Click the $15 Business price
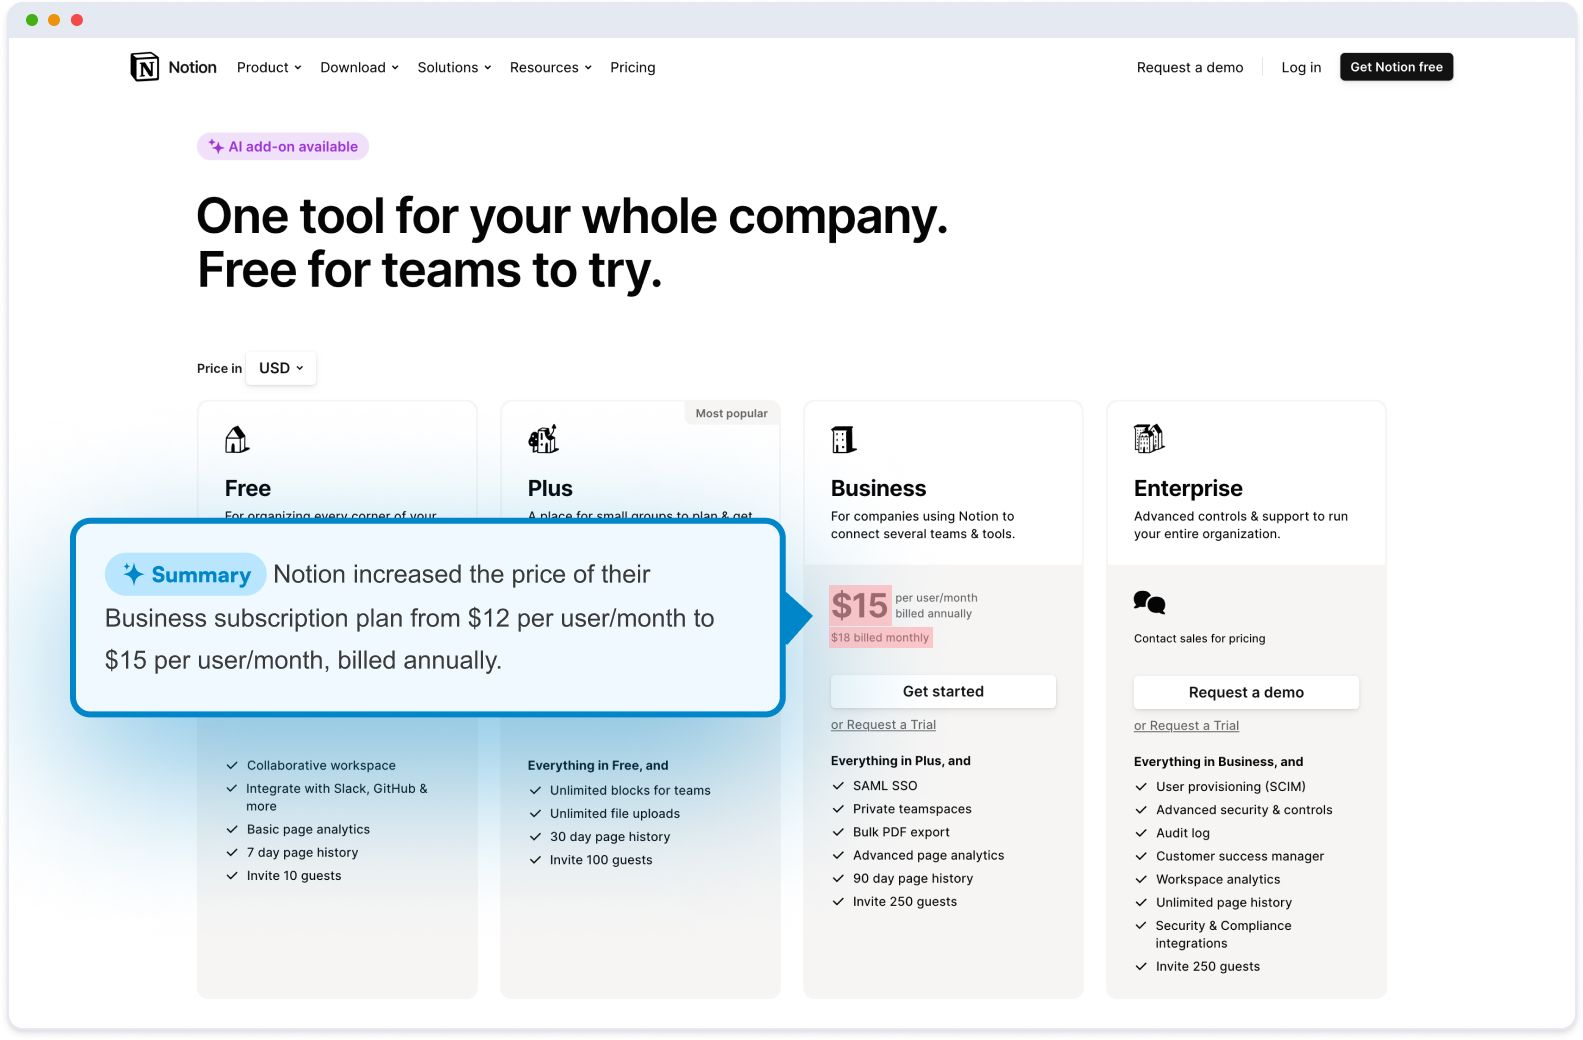Viewport: 1583px width, 1040px height. tap(860, 605)
